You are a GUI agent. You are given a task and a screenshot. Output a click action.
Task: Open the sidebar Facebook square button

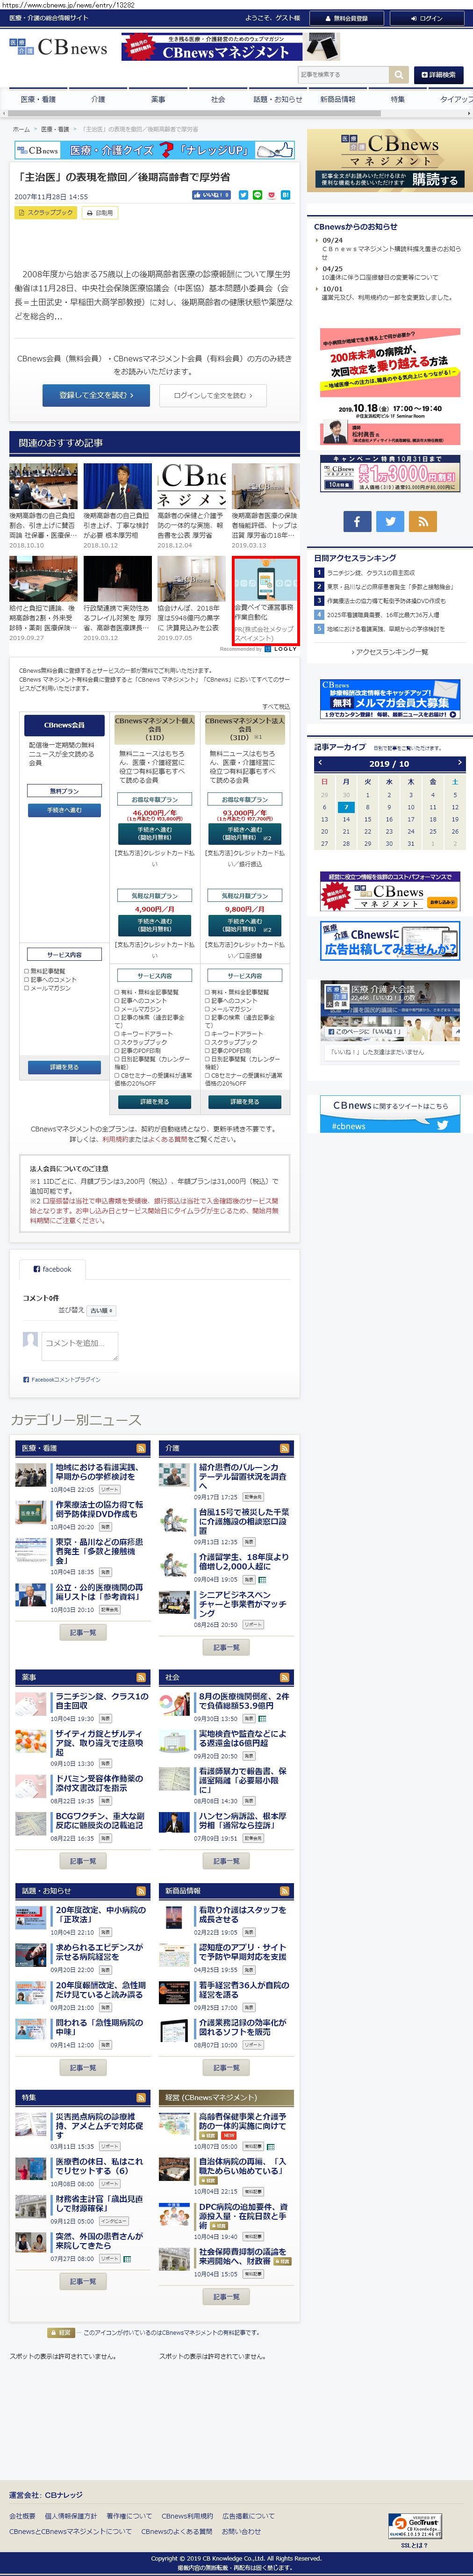(x=357, y=521)
